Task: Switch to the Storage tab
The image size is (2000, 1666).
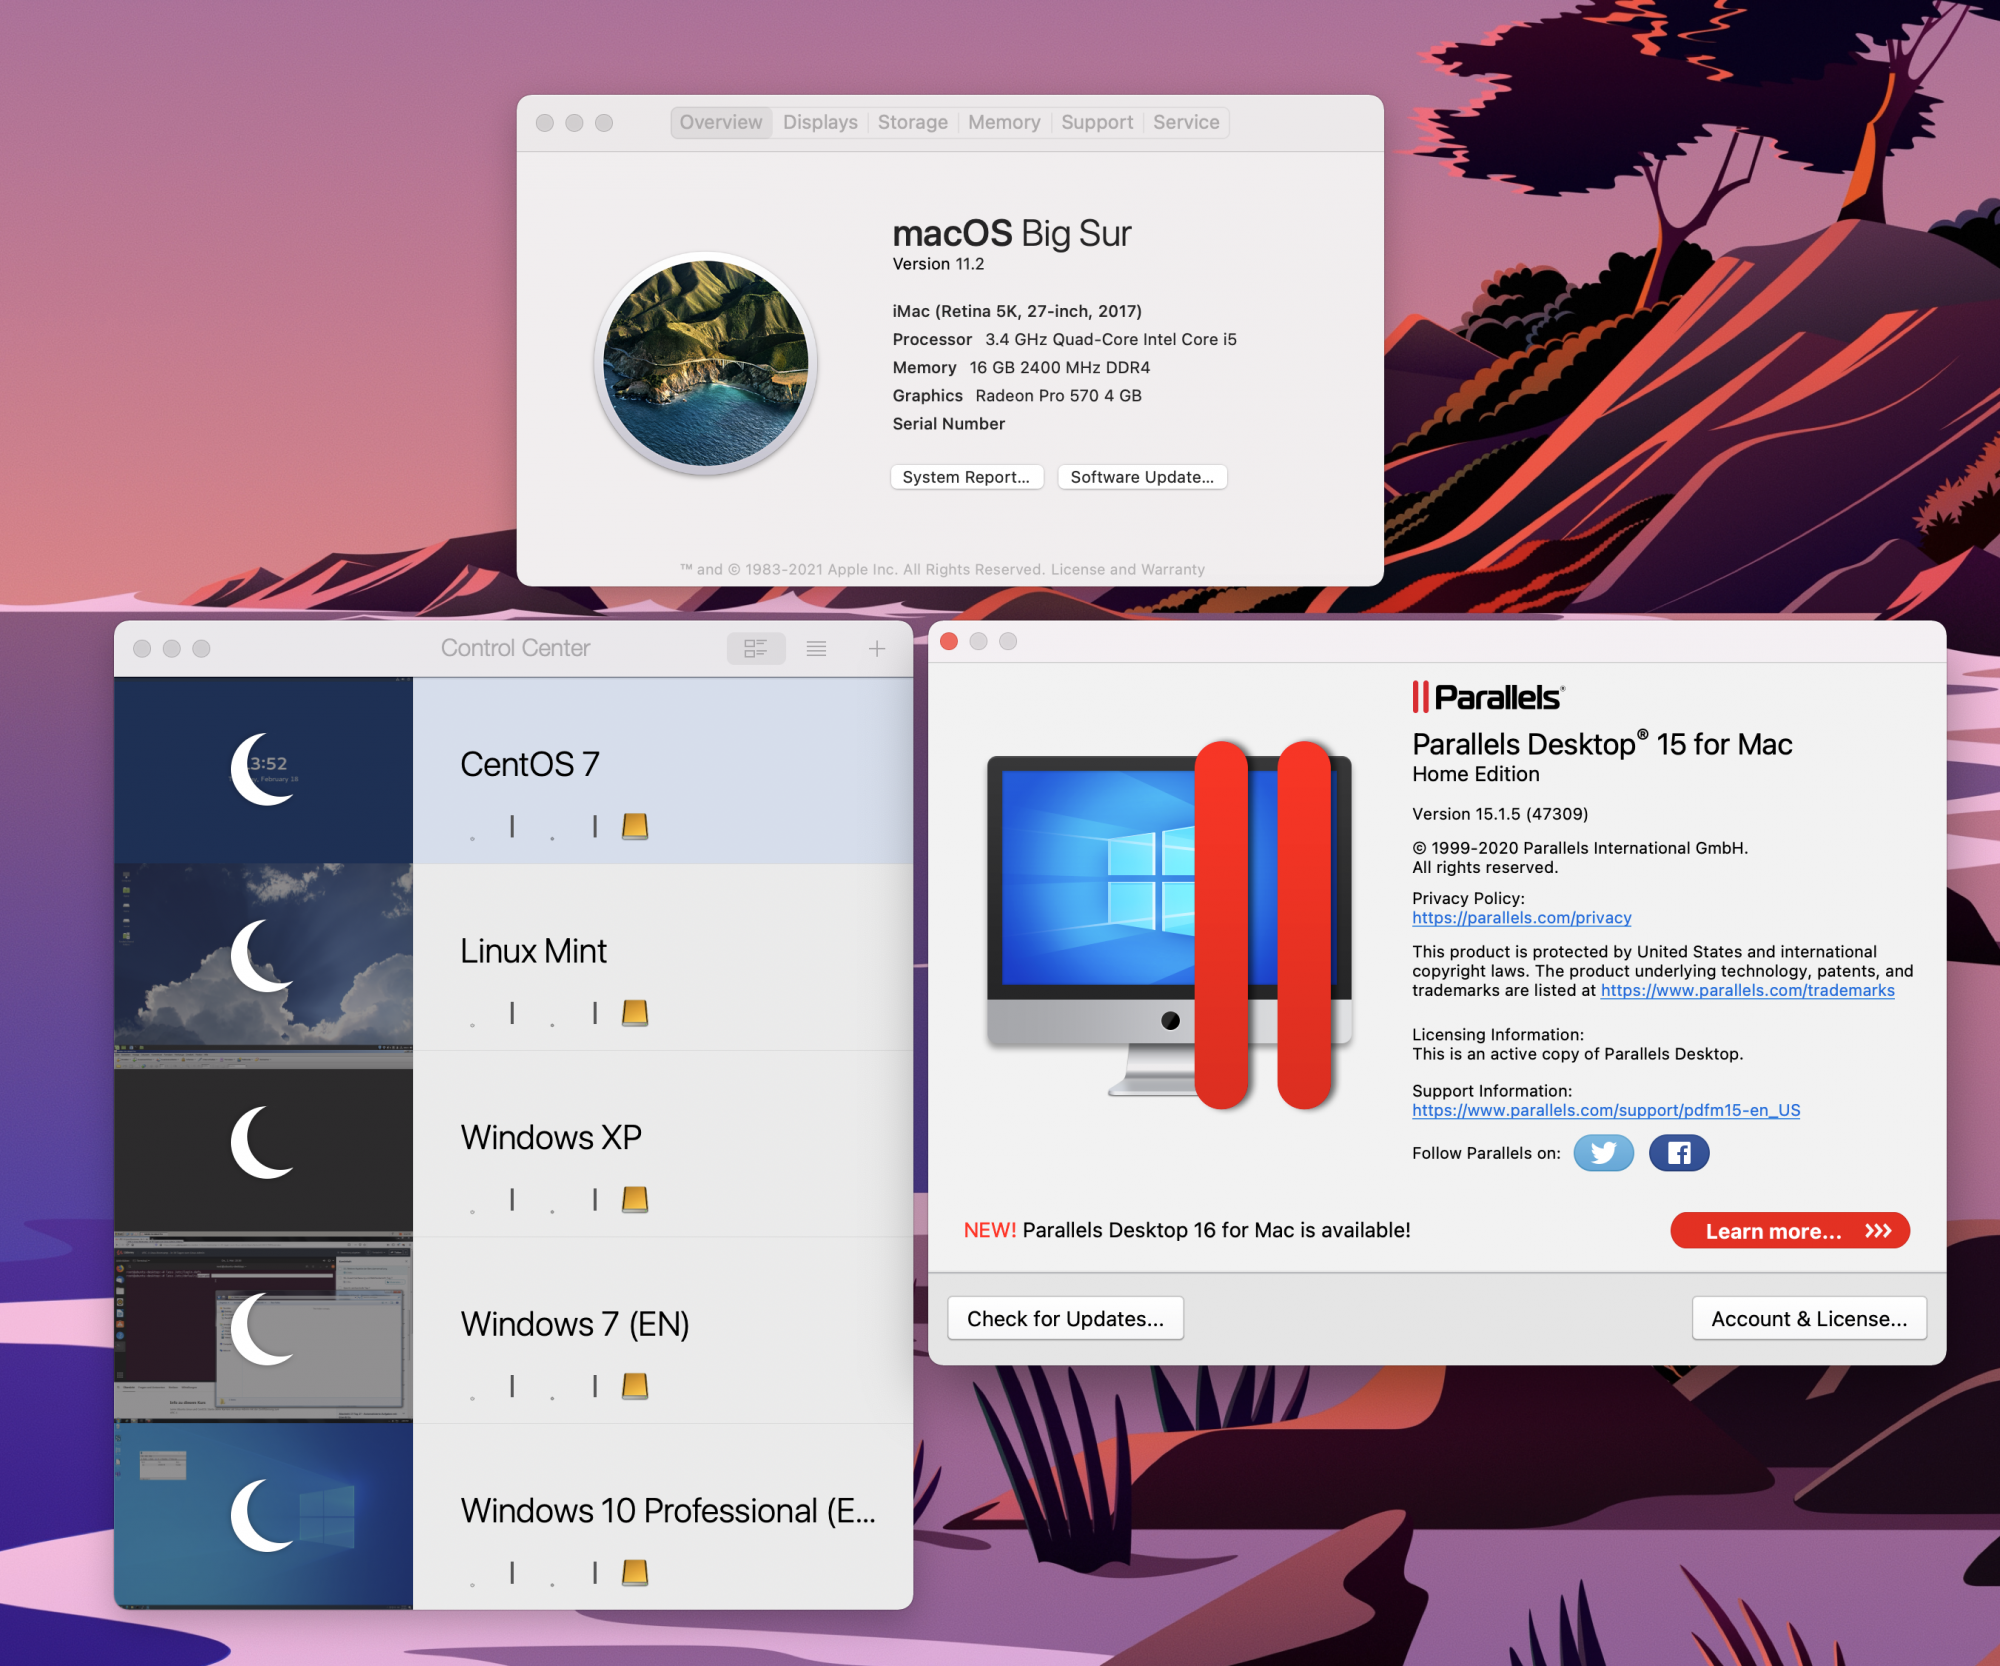Action: [912, 122]
